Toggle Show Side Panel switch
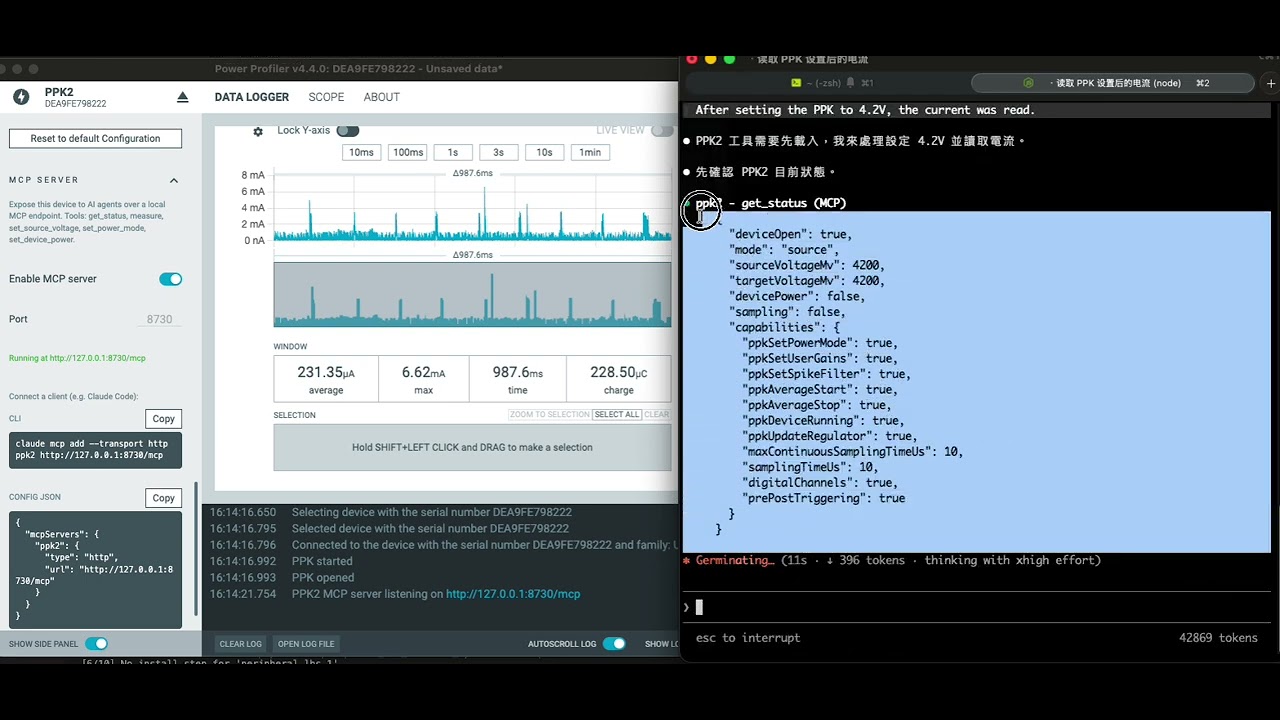The width and height of the screenshot is (1280, 720). tap(96, 644)
